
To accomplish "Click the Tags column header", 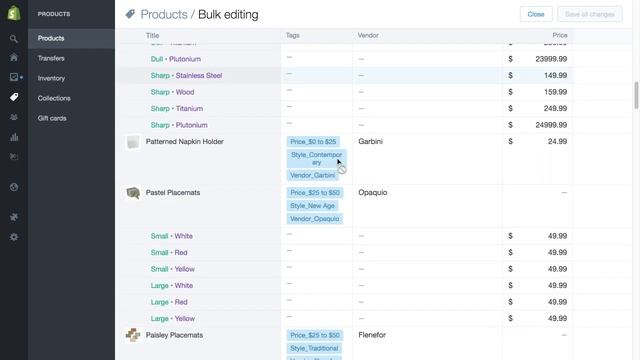I will (x=293, y=36).
